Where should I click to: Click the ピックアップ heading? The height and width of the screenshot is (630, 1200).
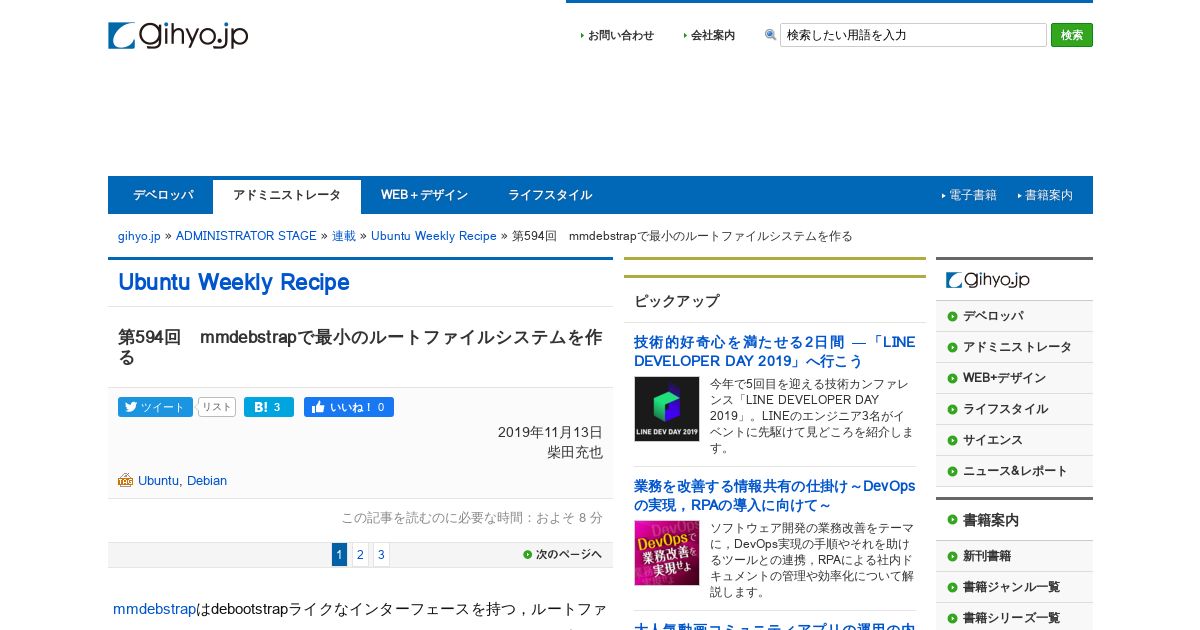tap(677, 301)
